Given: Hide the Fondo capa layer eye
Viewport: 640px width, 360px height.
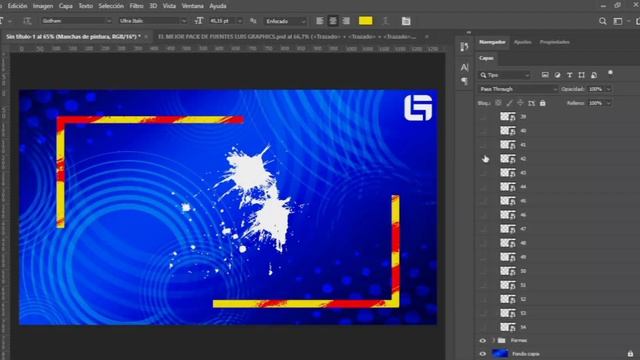Looking at the screenshot, I should pyautogui.click(x=483, y=354).
